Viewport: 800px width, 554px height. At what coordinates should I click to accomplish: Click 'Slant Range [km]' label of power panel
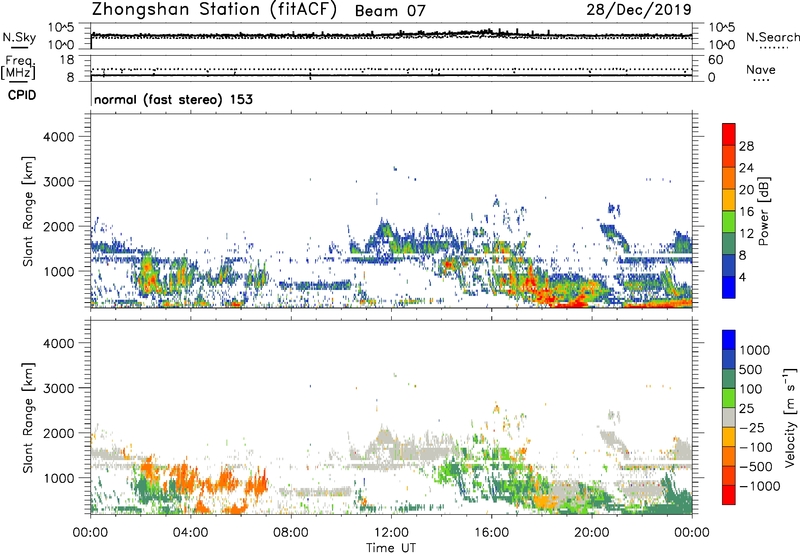(28, 211)
